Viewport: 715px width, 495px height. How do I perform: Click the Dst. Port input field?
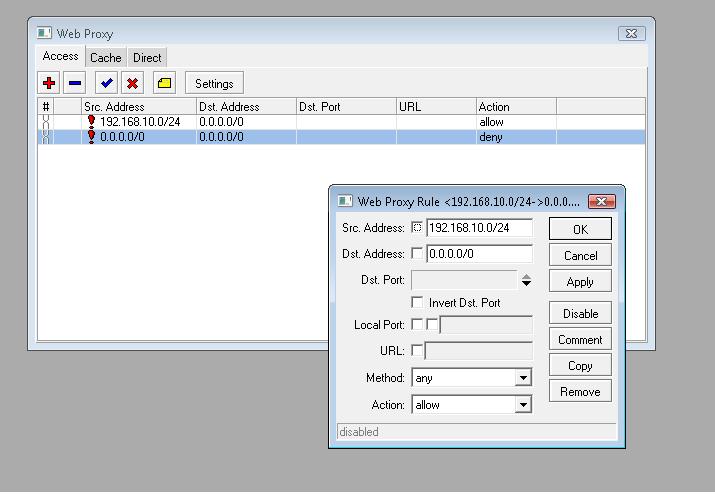(464, 280)
